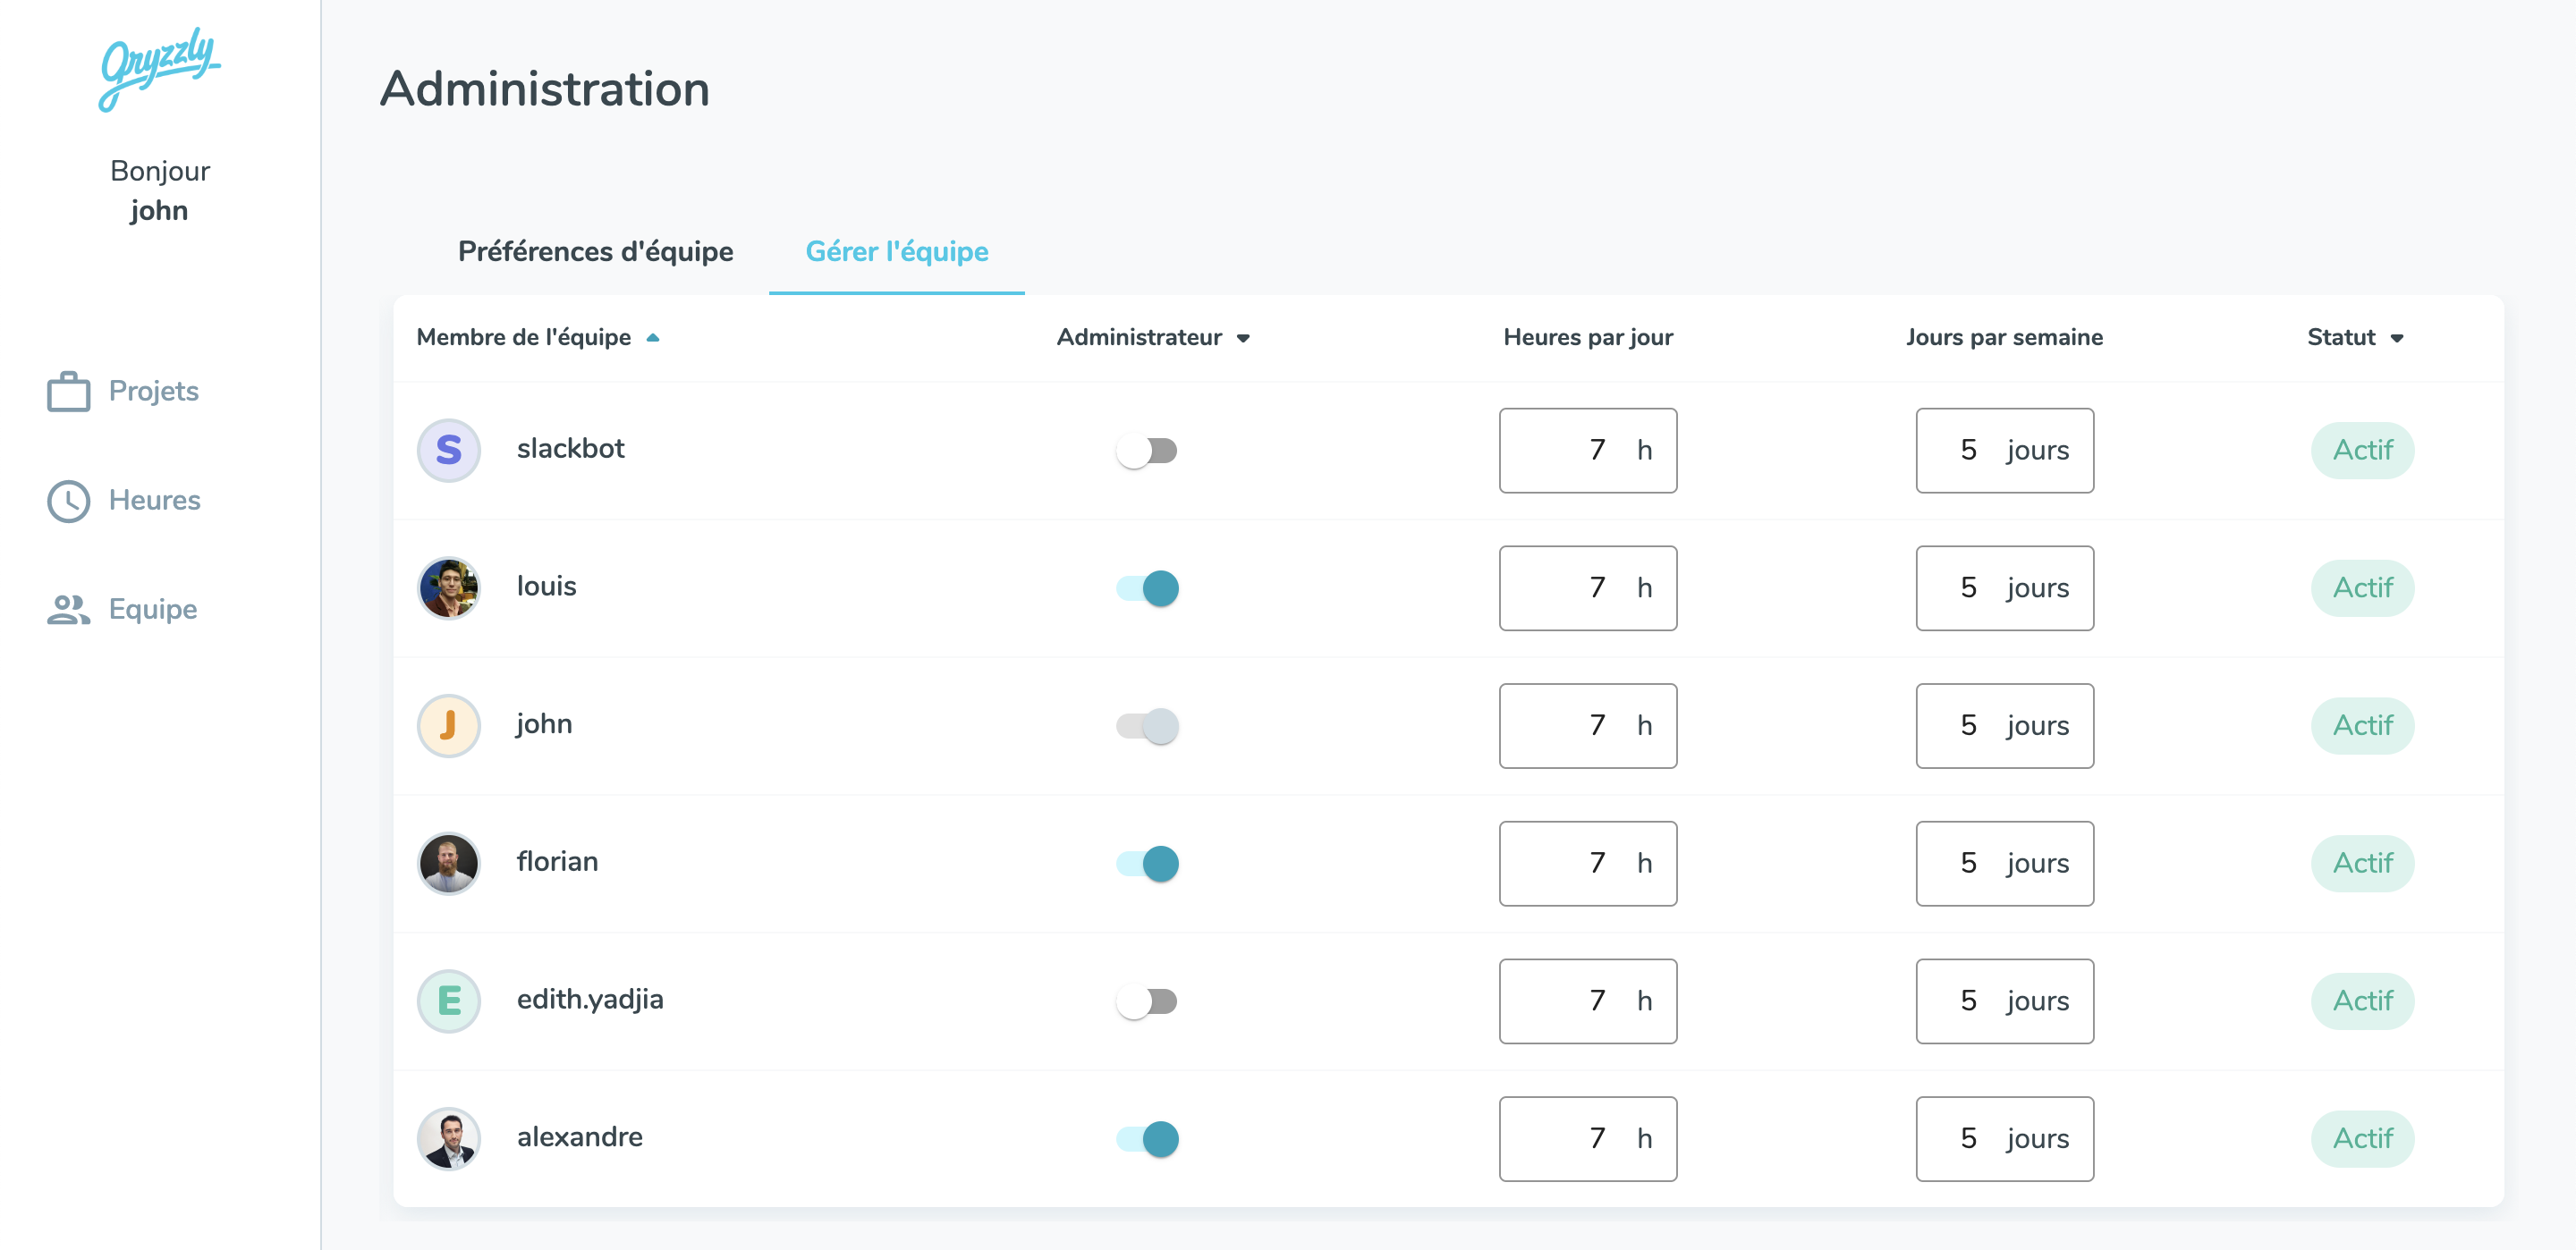Viewport: 2576px width, 1250px height.
Task: Switch to Préférences d'équipe tab
Action: [x=596, y=251]
